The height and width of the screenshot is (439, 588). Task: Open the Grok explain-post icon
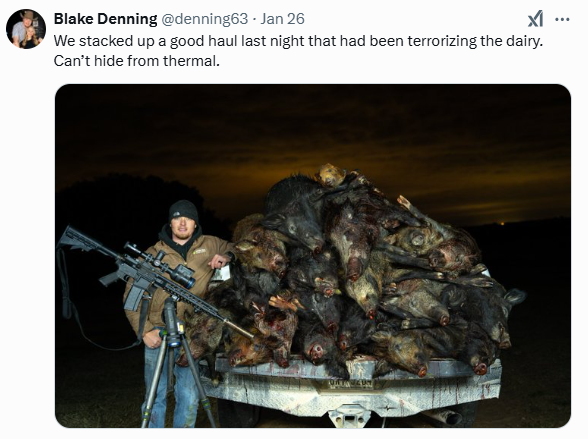[x=535, y=19]
